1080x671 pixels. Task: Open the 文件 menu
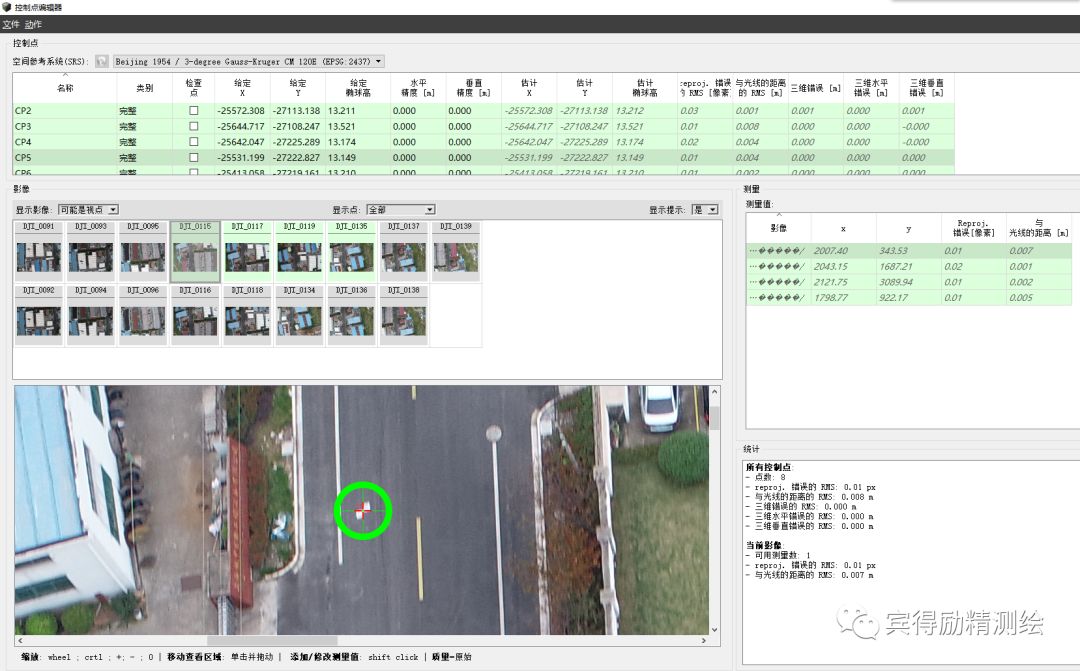[x=11, y=24]
